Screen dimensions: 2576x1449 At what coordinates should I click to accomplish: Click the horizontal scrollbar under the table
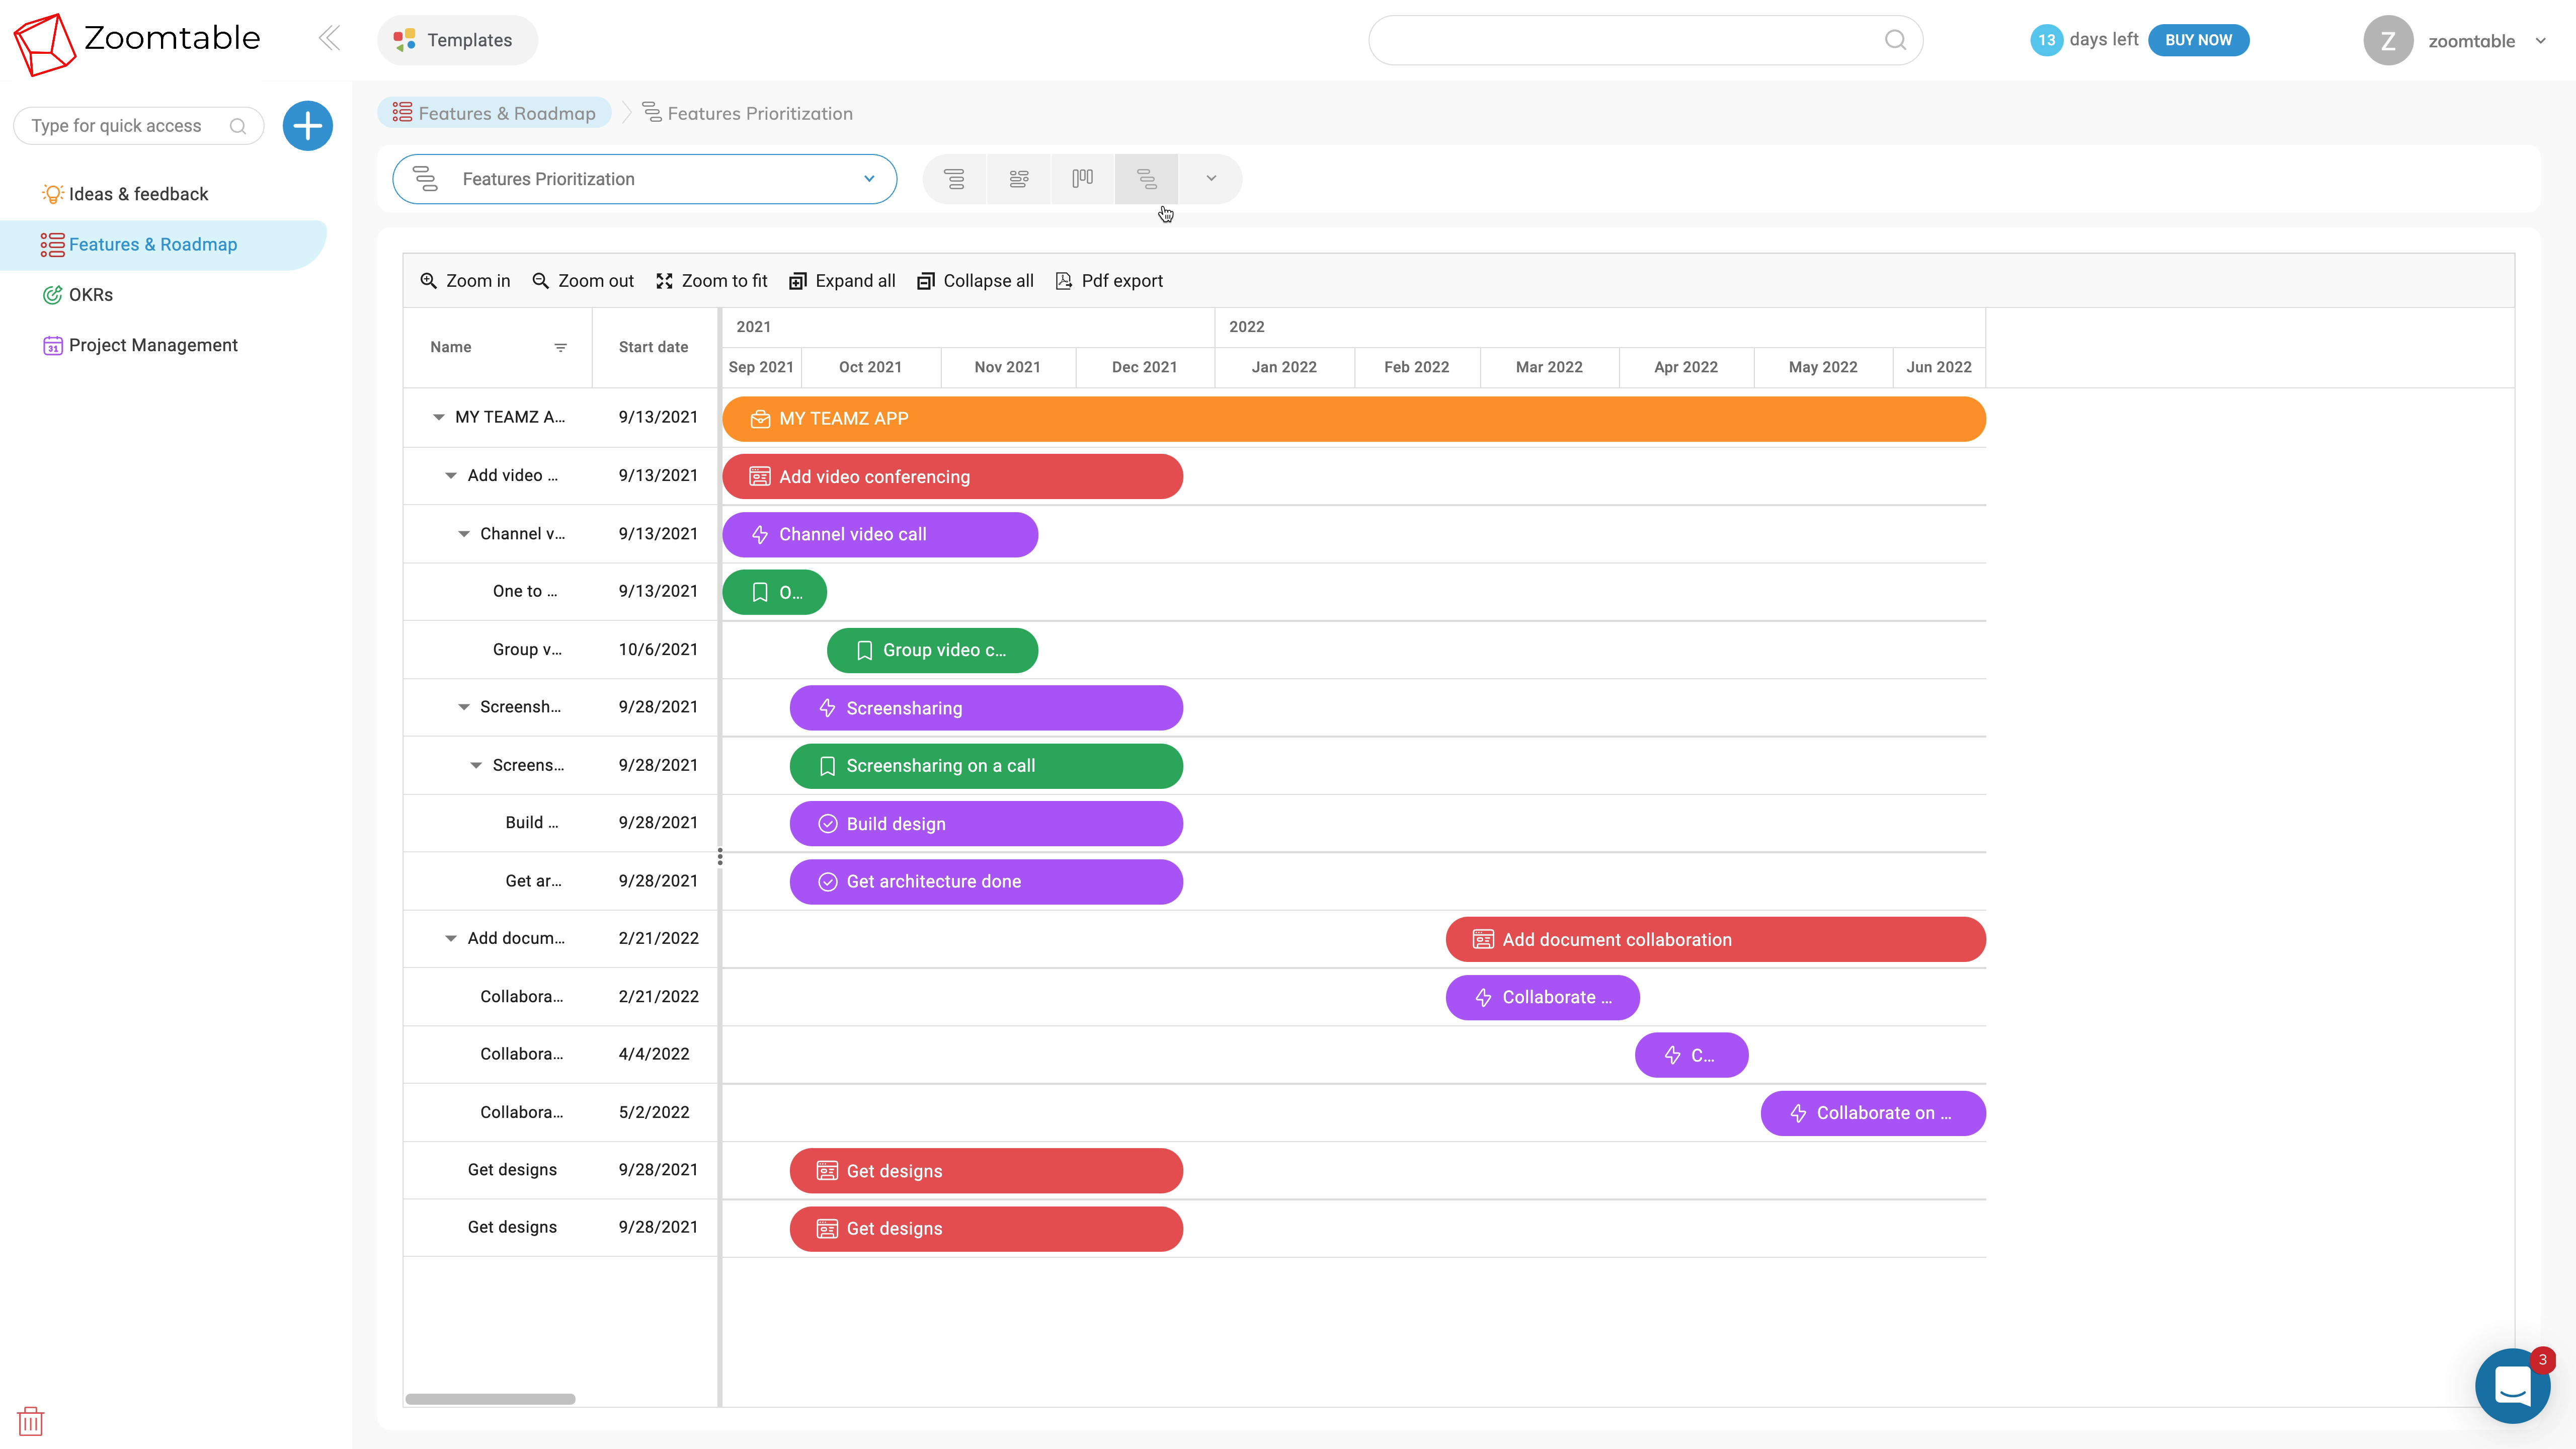490,1398
